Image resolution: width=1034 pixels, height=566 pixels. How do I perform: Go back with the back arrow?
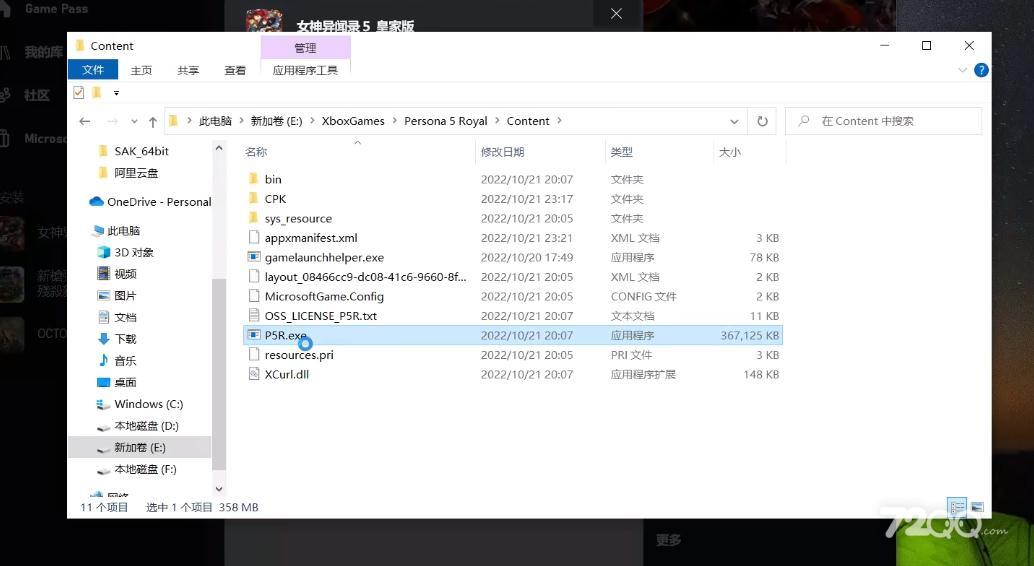tap(84, 121)
